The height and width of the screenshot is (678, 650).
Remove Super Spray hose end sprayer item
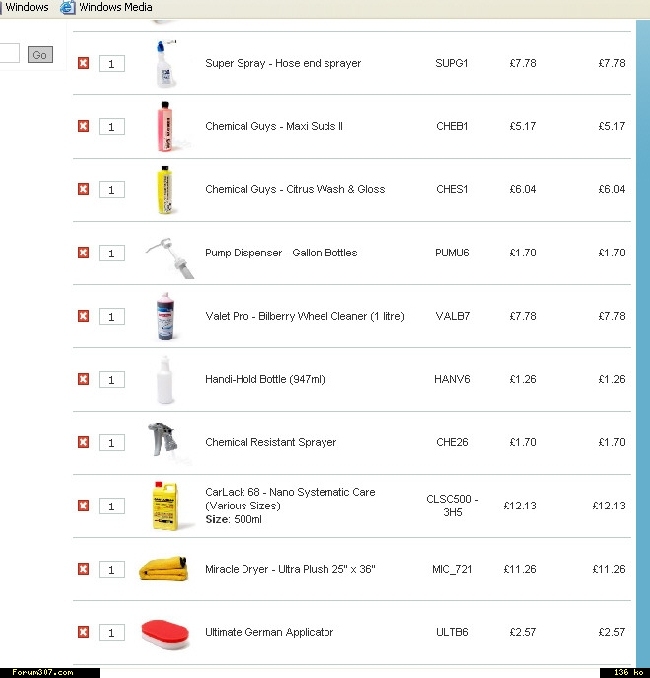point(83,63)
